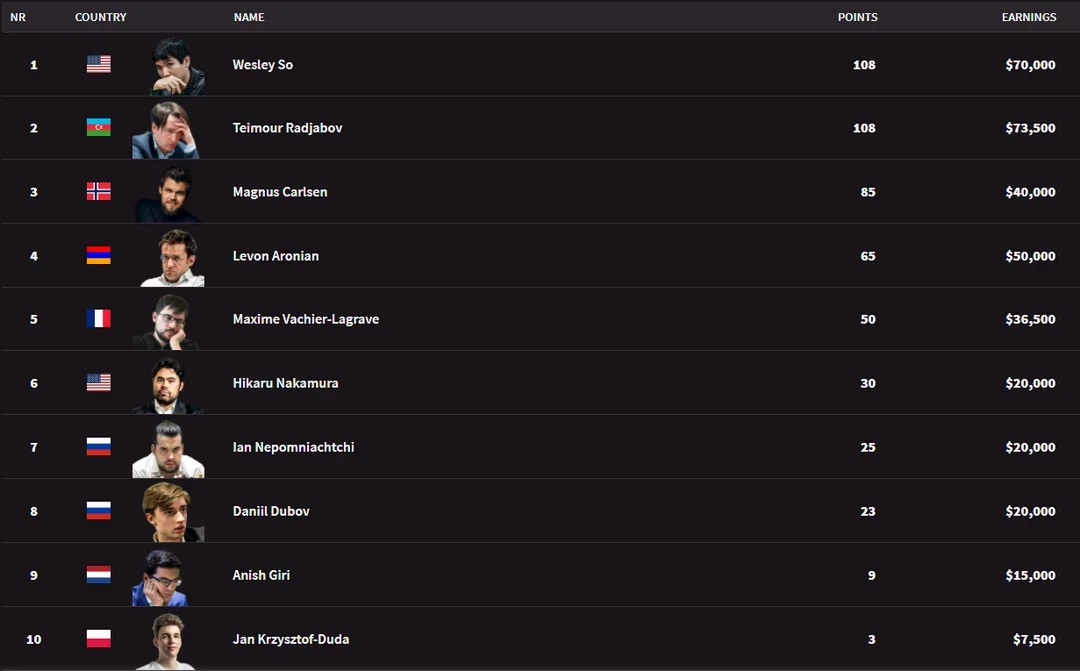Viewport: 1080px width, 671px height.
Task: Click the Armenia flag beside Levon Aronian
Action: 98,256
